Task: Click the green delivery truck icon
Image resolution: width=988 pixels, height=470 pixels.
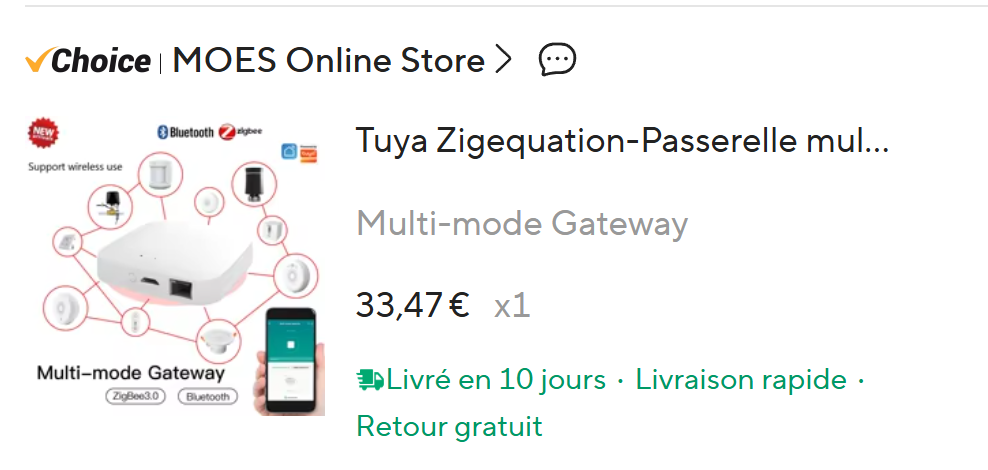Action: (x=370, y=380)
